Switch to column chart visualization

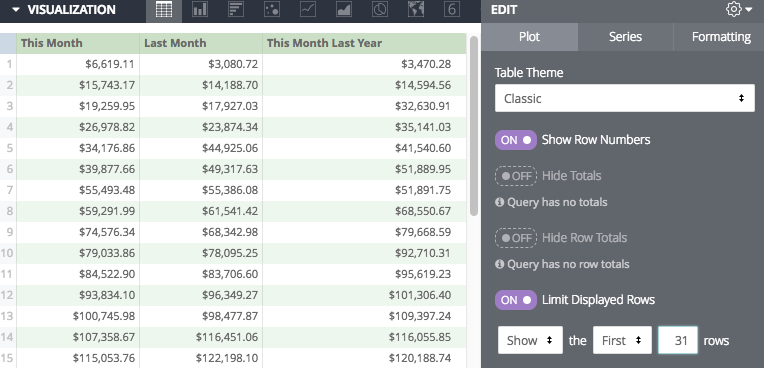200,10
